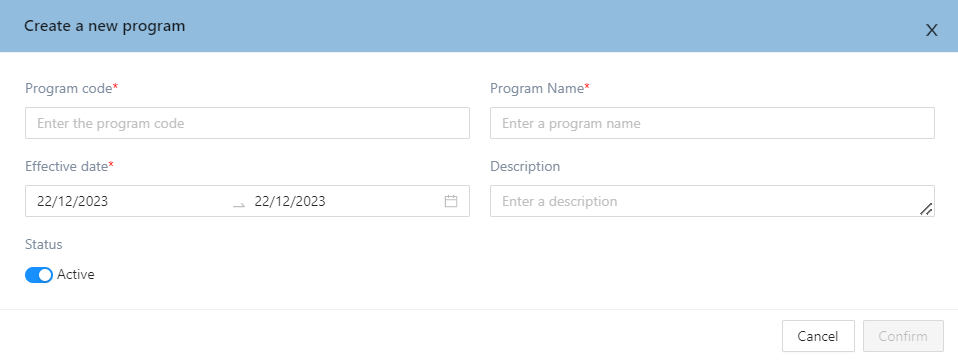Screen dimensions: 958x360
Task: Click the Active label beside the switch
Action: [x=76, y=274]
